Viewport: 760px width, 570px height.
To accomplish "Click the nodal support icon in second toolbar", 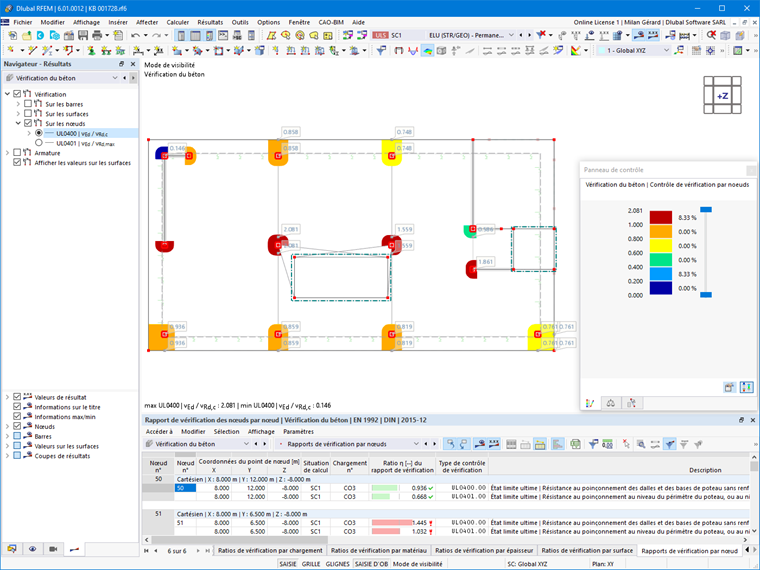I will tap(91, 50).
